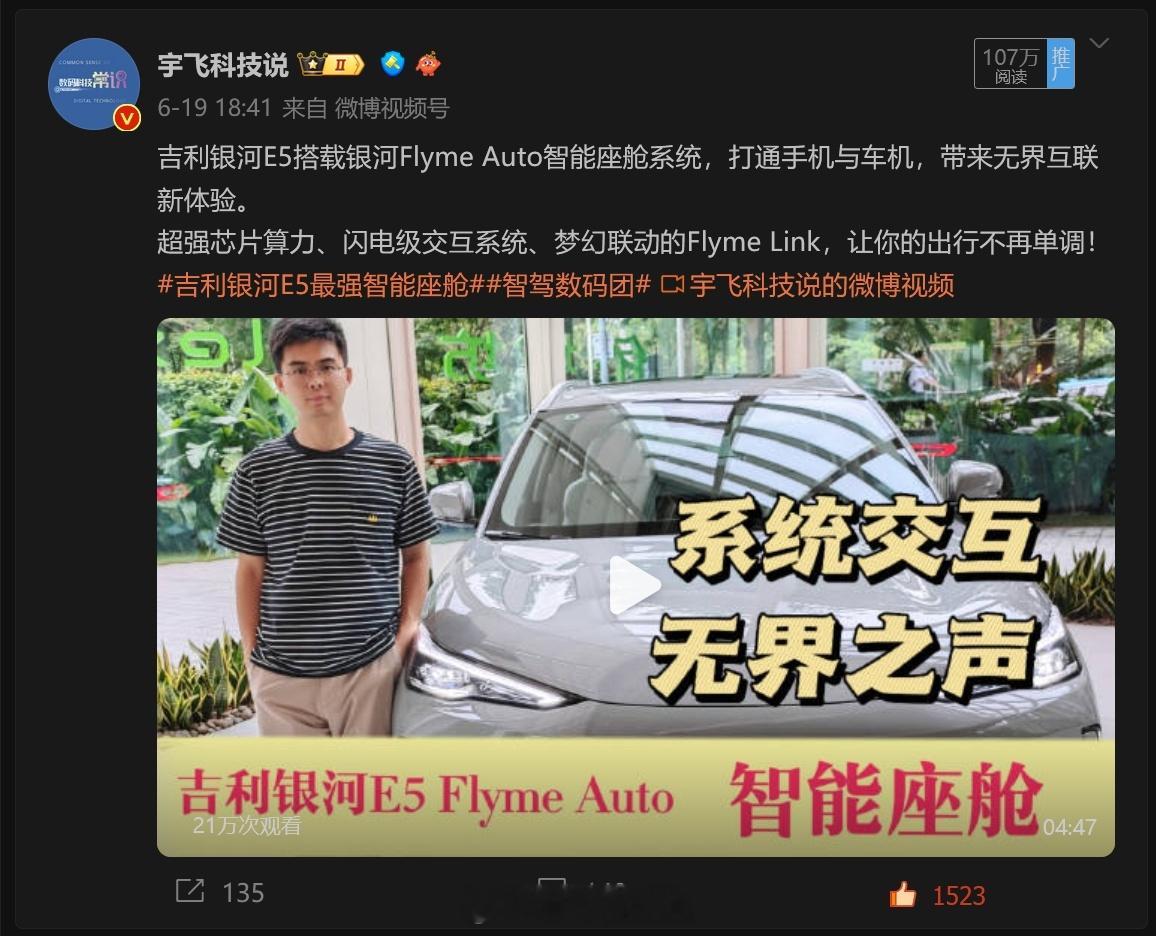Click the orange verified V badge
This screenshot has height=936, width=1156.
(127, 118)
